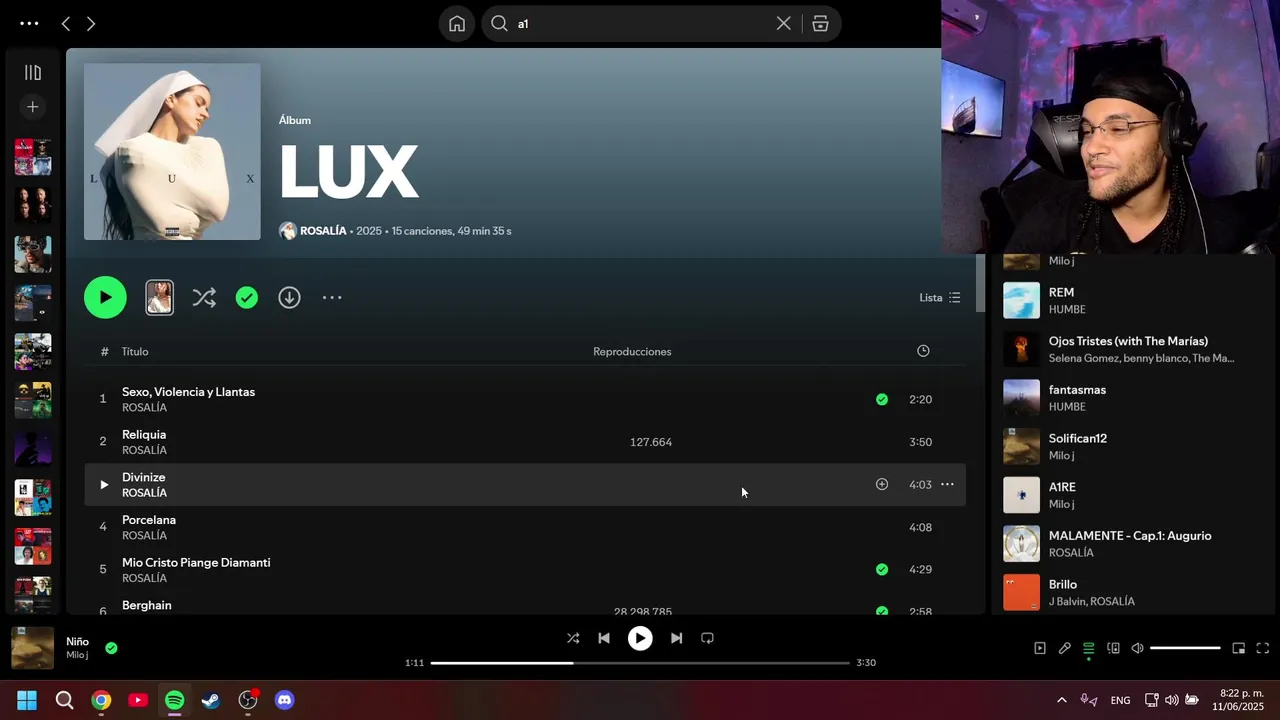Screen dimensions: 1280x720
Task: Select track Porcelana
Action: click(x=525, y=527)
